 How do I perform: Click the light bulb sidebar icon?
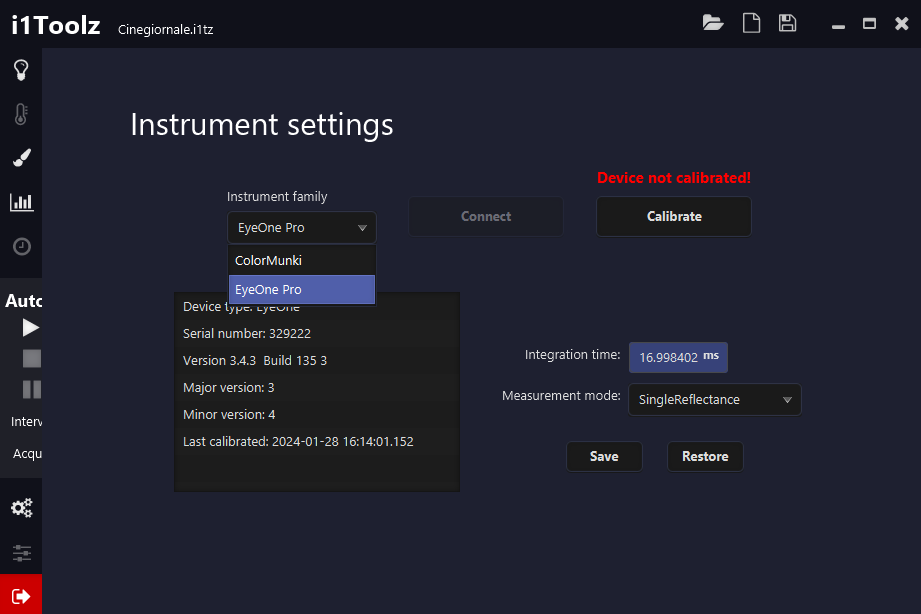point(21,70)
